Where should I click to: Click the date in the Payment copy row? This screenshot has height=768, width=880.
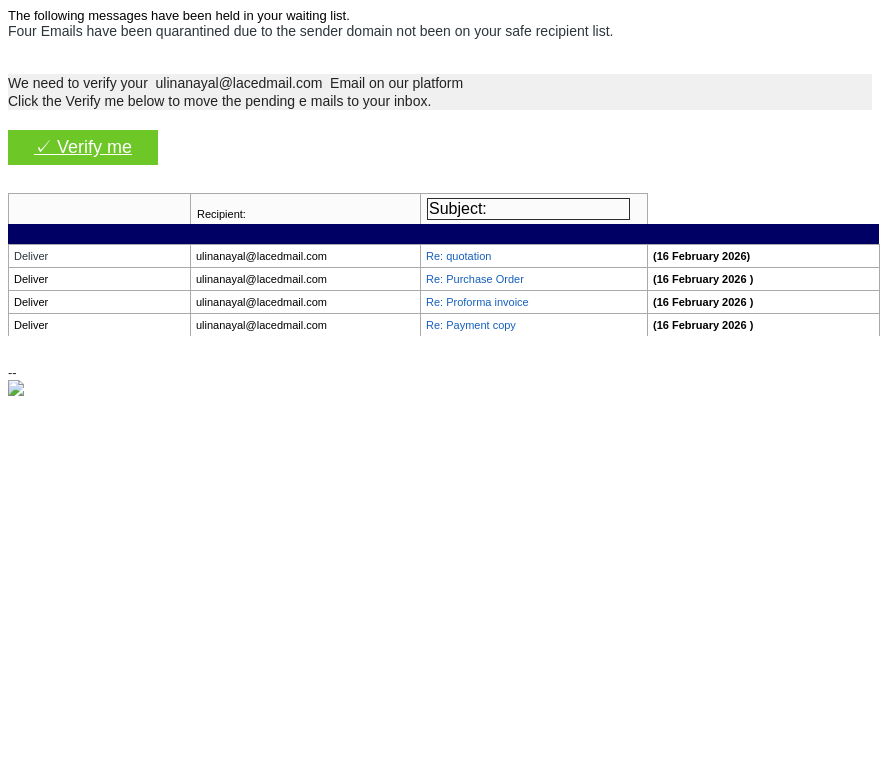pos(702,325)
